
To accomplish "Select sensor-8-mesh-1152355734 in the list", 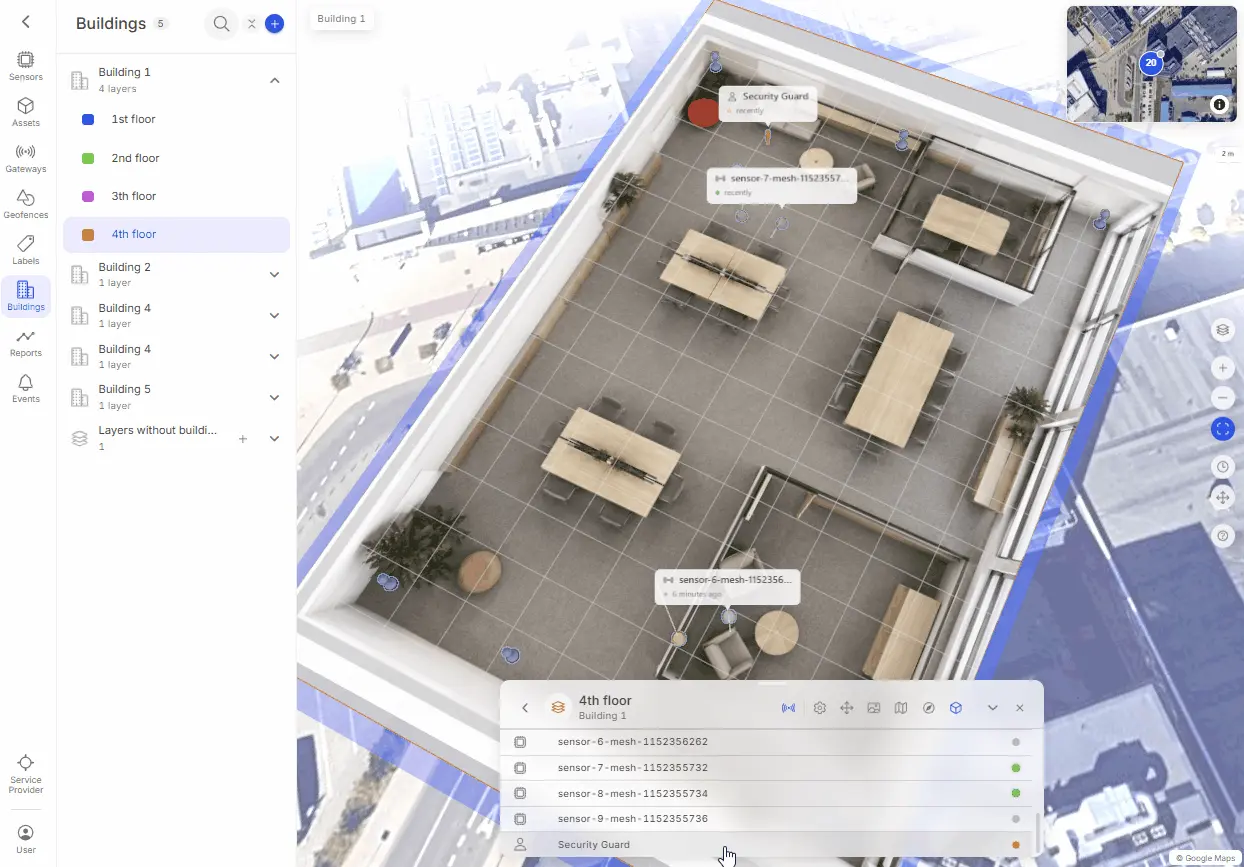I will point(768,793).
